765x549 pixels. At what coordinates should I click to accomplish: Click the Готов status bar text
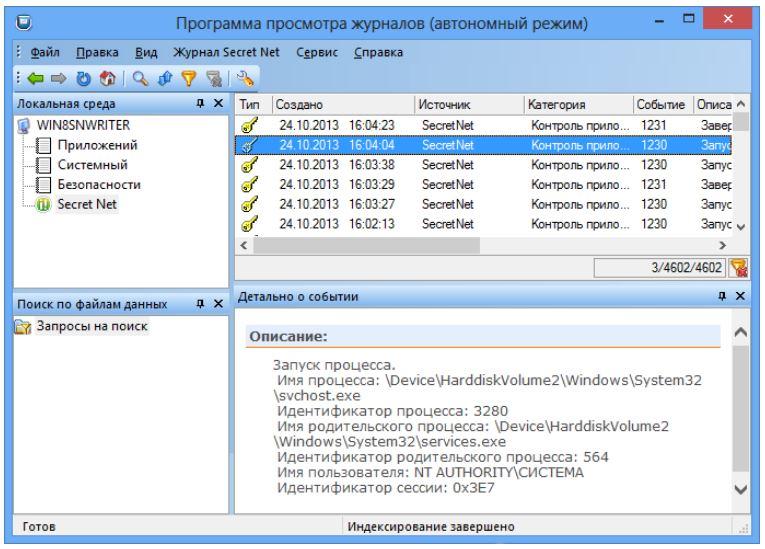click(x=39, y=527)
